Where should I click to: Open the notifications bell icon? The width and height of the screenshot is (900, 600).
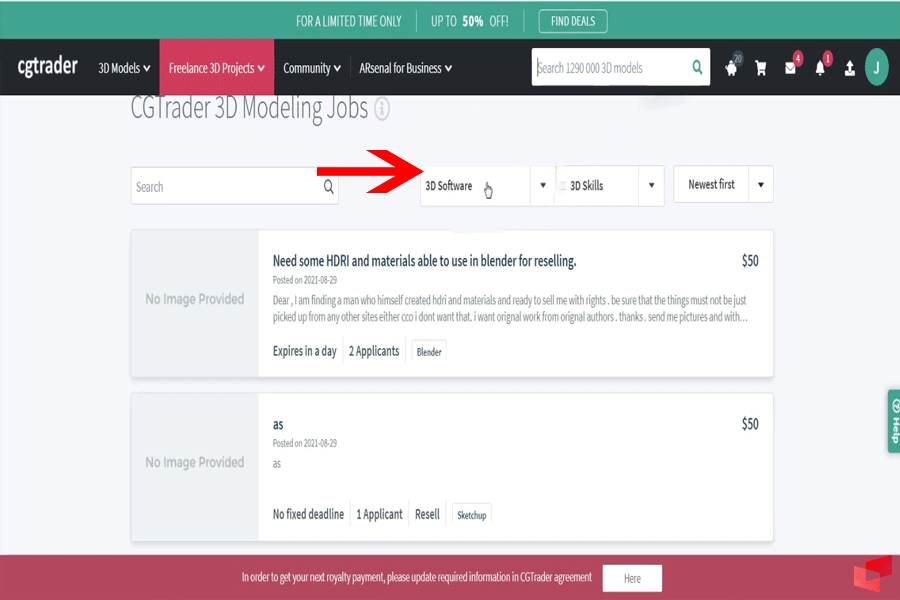point(820,69)
